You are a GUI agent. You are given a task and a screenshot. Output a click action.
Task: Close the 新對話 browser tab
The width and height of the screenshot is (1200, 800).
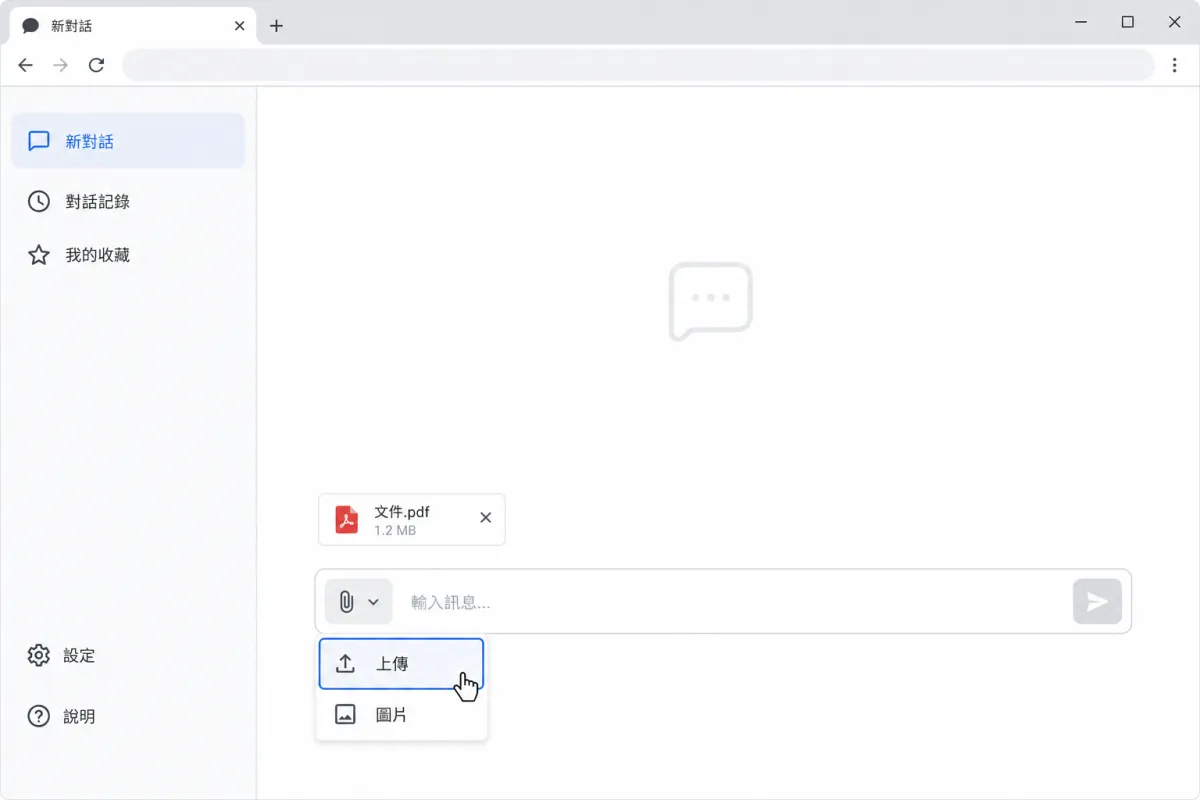239,26
